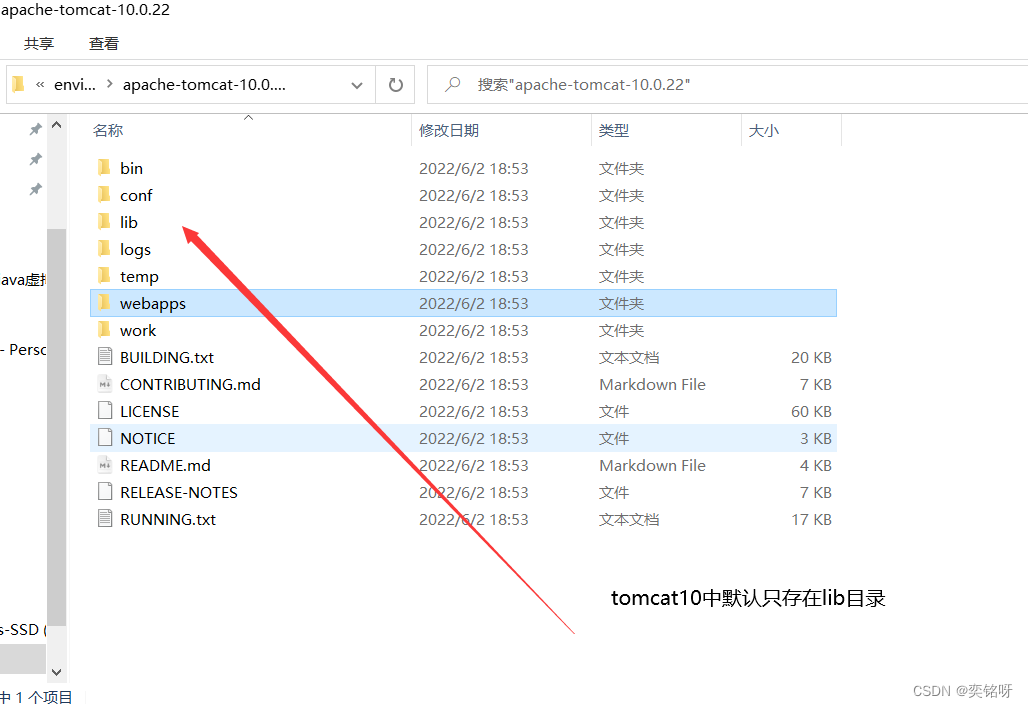Click the modified date of bin folder

[x=473, y=168]
